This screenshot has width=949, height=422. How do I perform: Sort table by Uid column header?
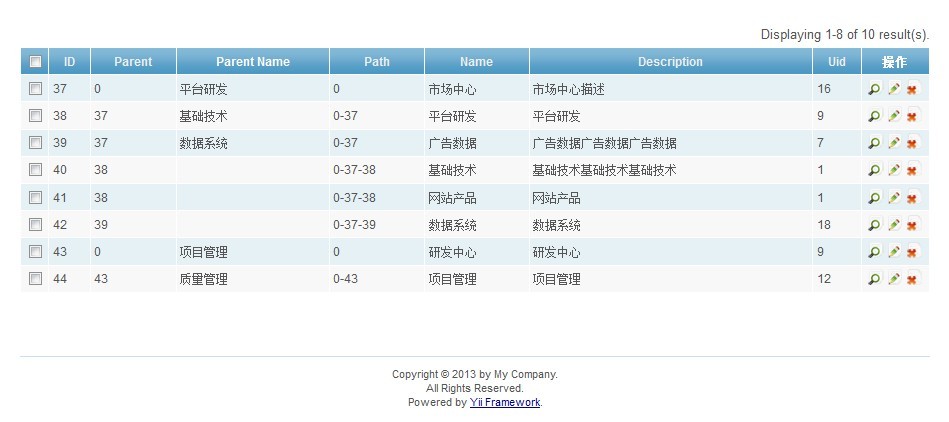(x=836, y=62)
